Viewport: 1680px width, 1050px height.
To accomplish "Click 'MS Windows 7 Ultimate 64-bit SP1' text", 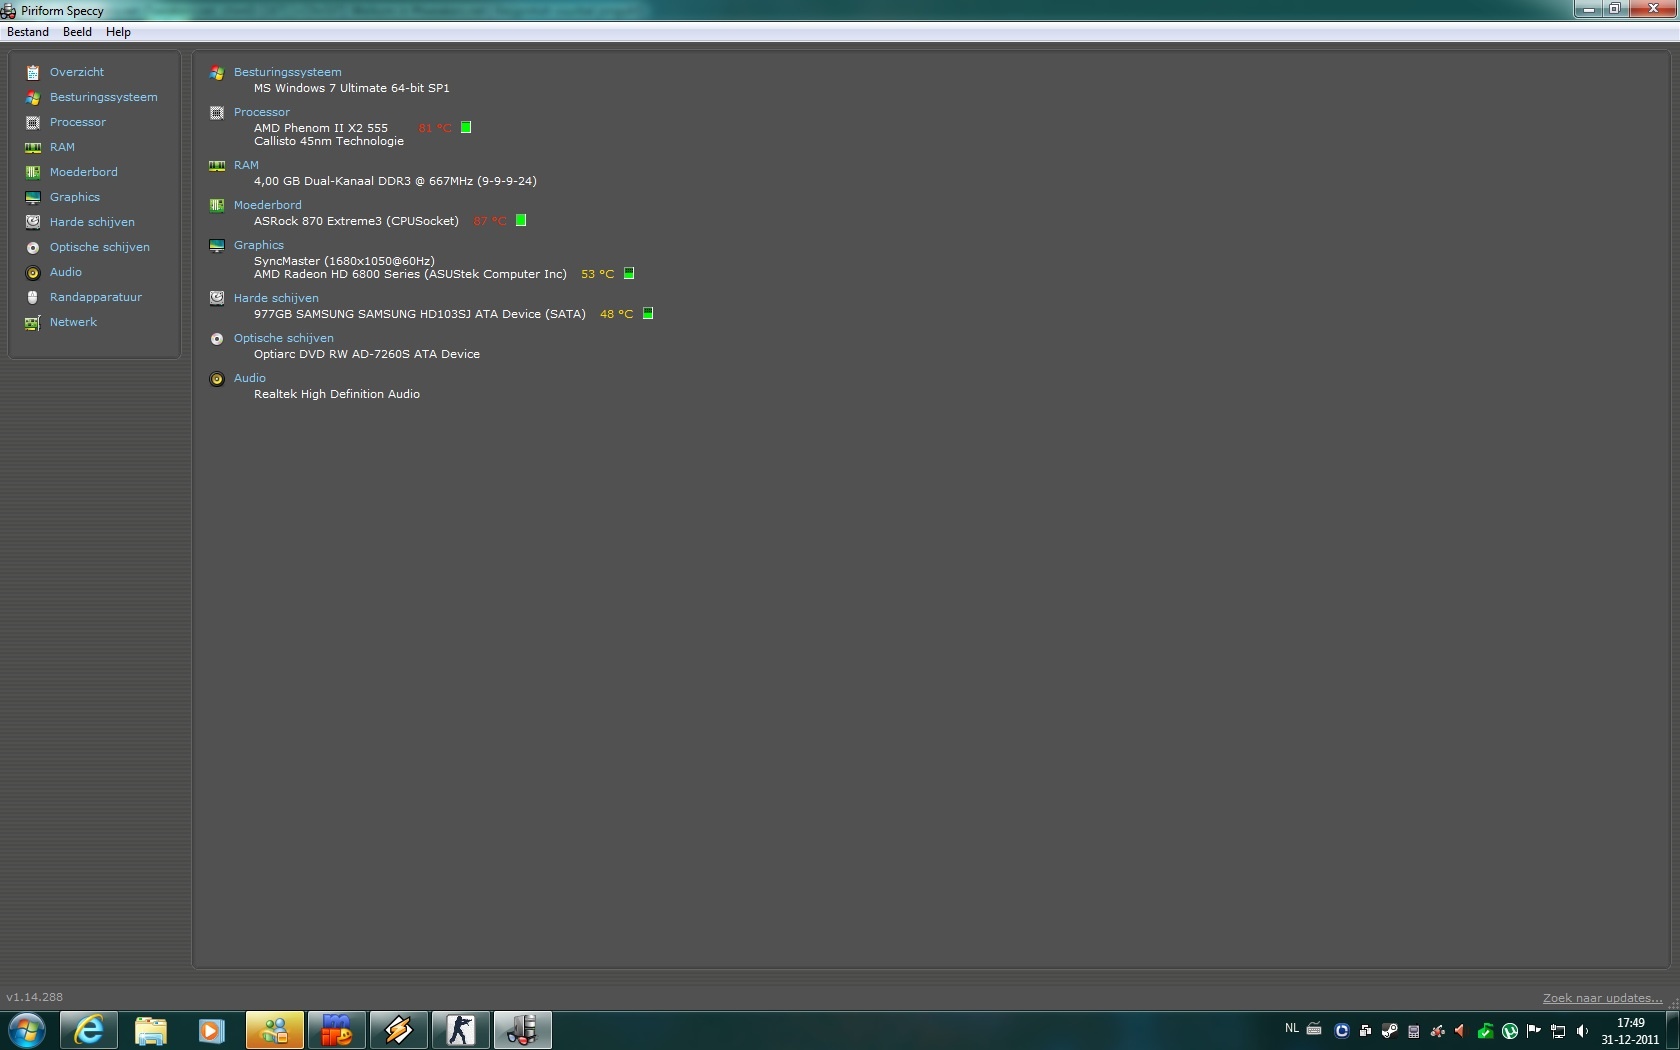I will [x=352, y=88].
